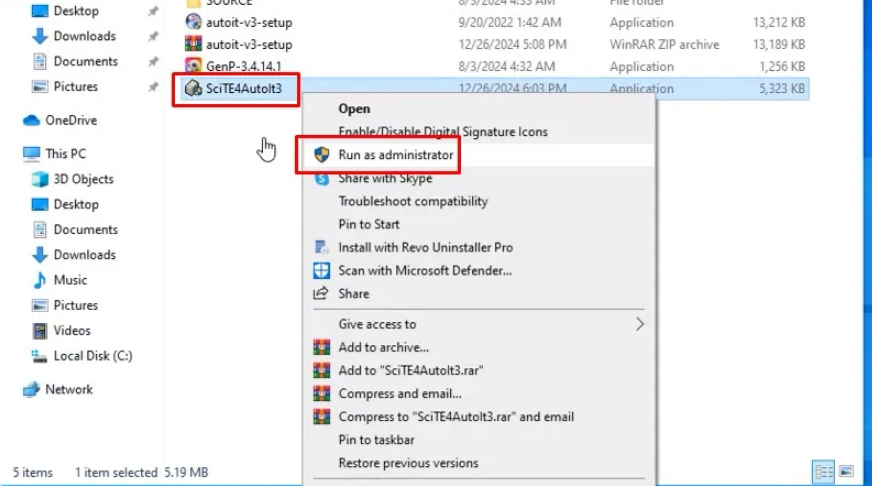Click the autoit-v3-setup WinRAR ZIP archive icon
872x486 pixels.
tap(193, 44)
